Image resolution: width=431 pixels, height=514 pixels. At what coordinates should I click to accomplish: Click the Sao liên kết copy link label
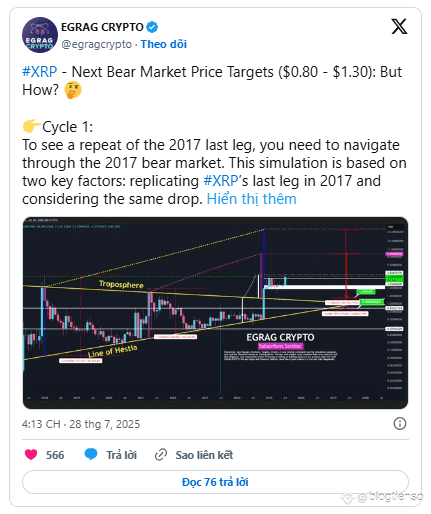[x=204, y=455]
